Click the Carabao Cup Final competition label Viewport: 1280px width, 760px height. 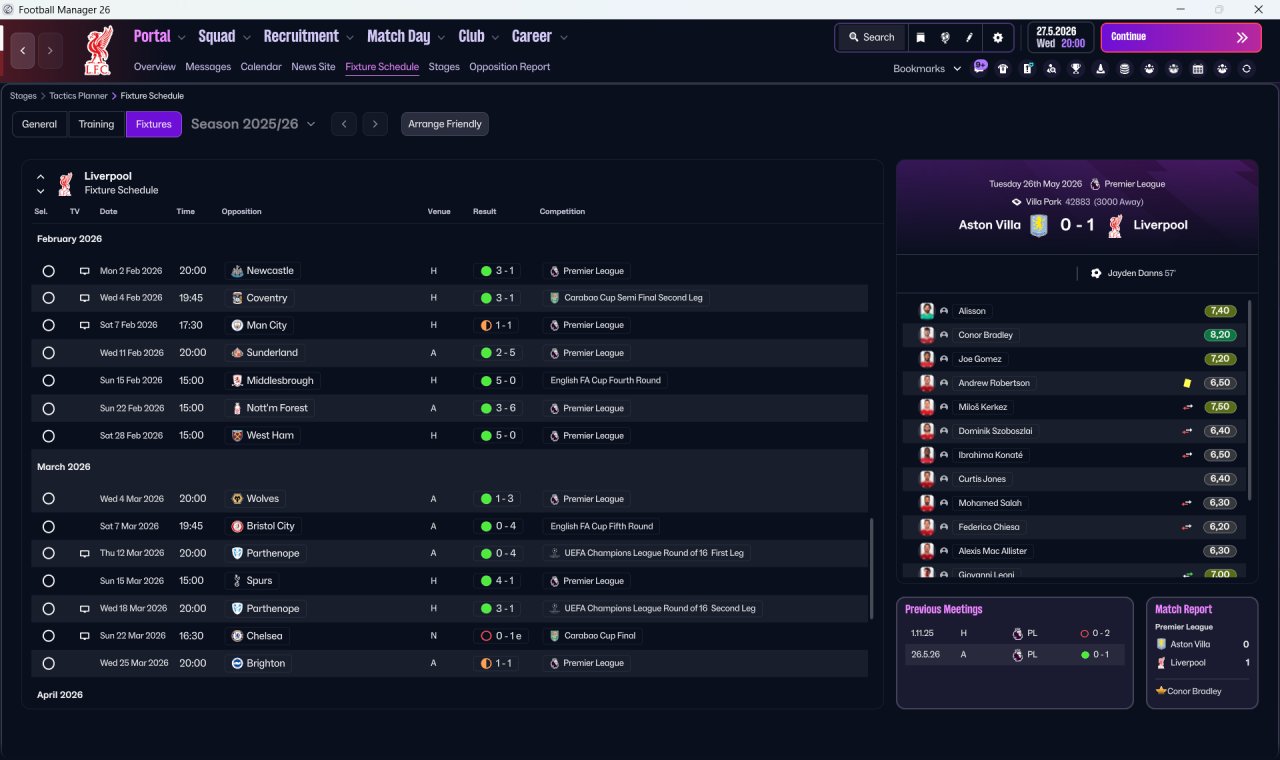tap(593, 636)
